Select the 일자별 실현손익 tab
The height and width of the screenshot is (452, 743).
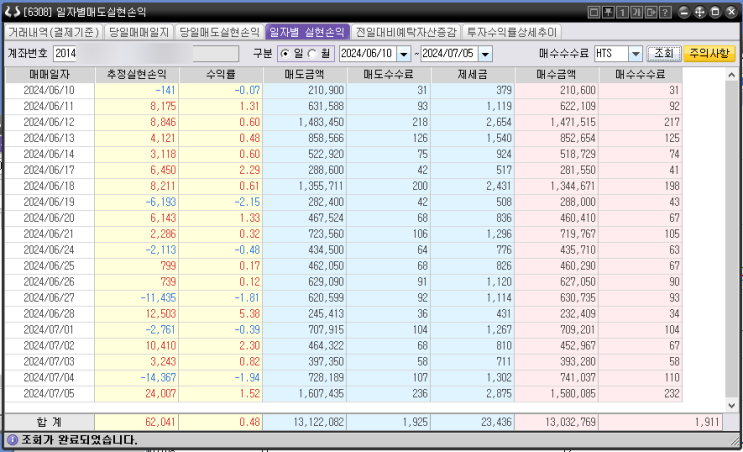pos(307,32)
